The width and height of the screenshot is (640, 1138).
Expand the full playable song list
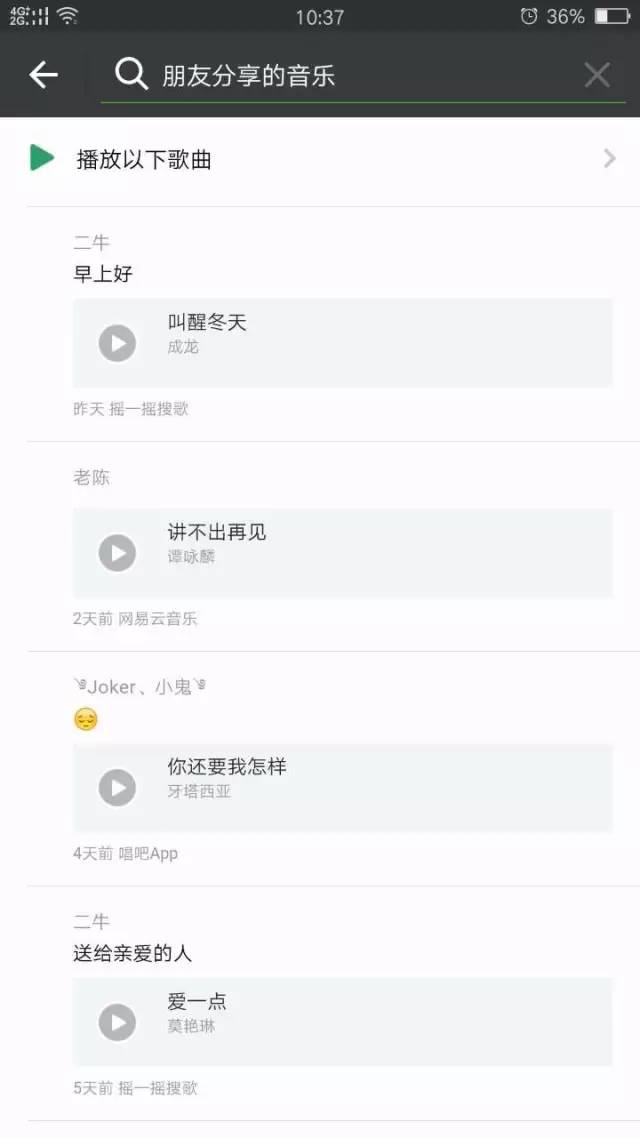(x=610, y=158)
